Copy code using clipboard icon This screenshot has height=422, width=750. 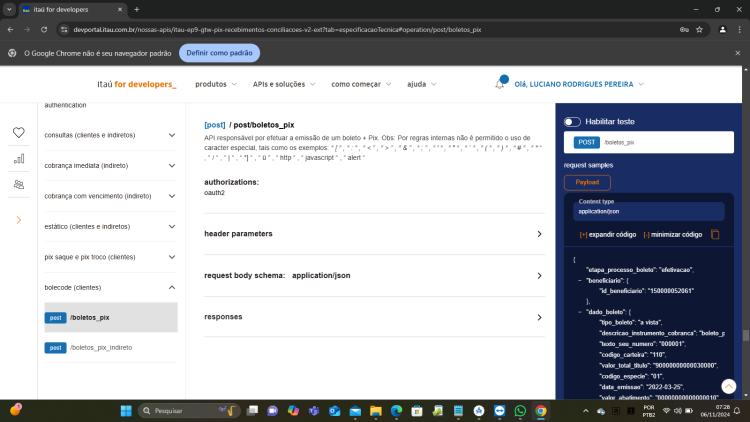click(715, 234)
